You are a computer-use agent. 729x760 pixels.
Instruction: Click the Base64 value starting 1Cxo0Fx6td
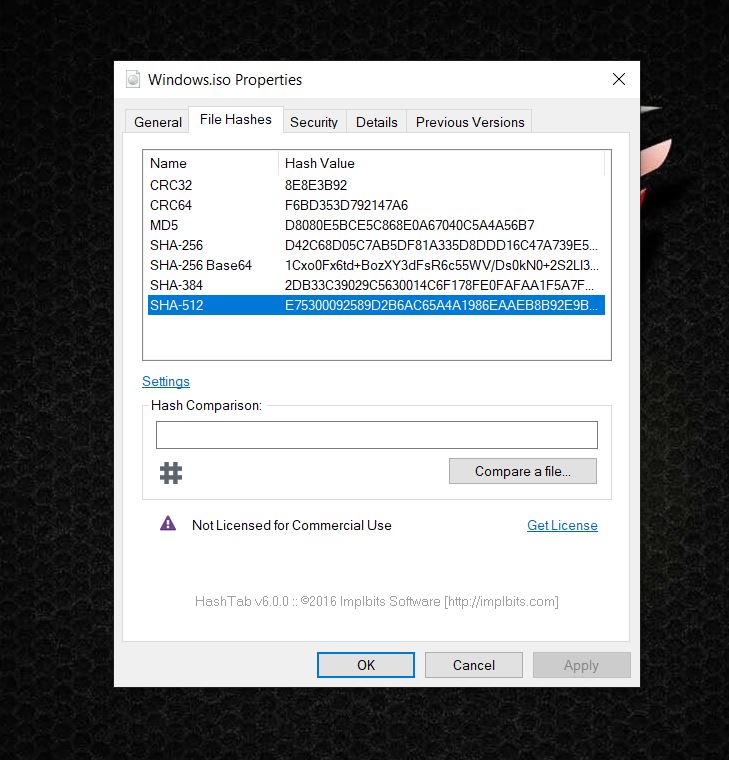(x=442, y=265)
